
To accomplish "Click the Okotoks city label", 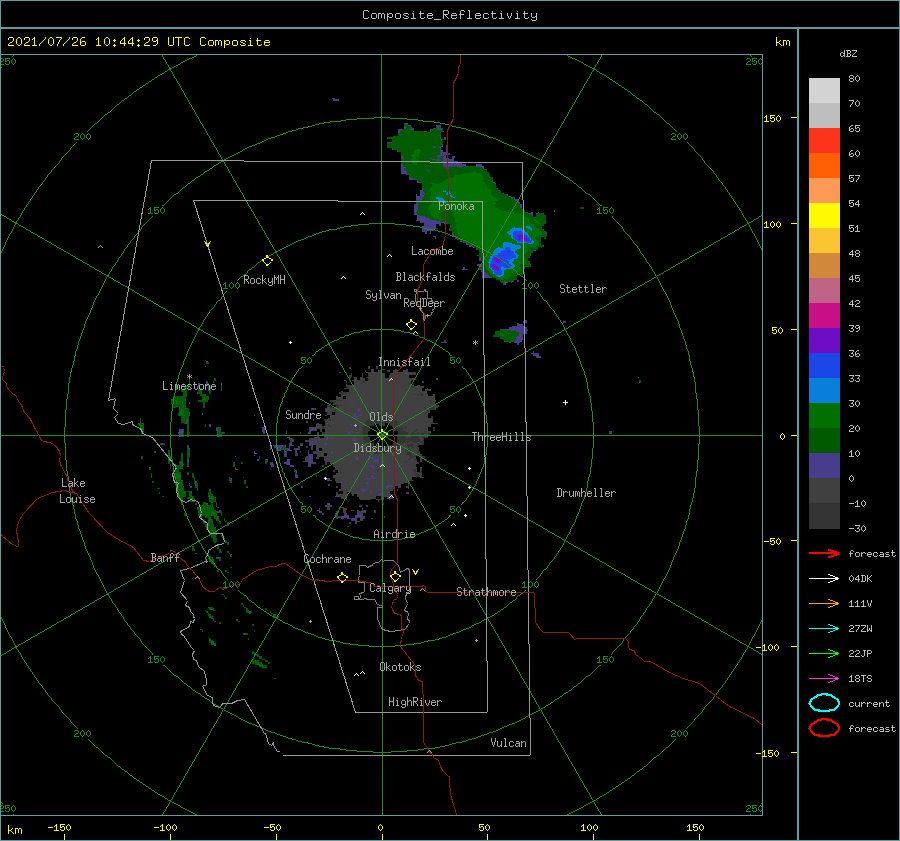I will coord(400,667).
